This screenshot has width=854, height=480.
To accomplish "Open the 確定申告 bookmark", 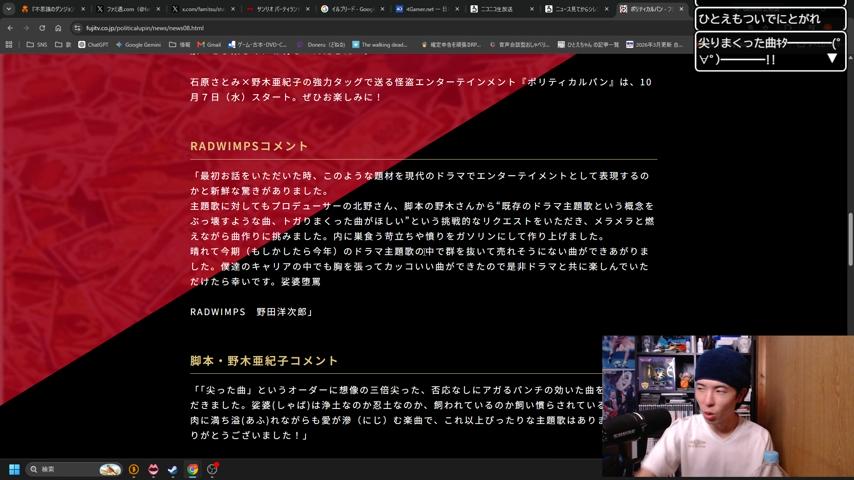I will 450,45.
